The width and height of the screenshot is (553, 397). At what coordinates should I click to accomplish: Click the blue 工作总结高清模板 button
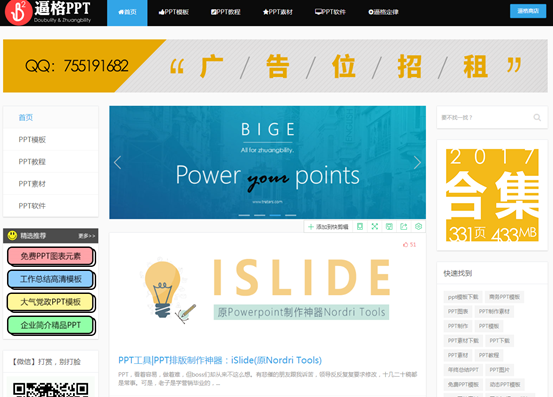pos(50,279)
